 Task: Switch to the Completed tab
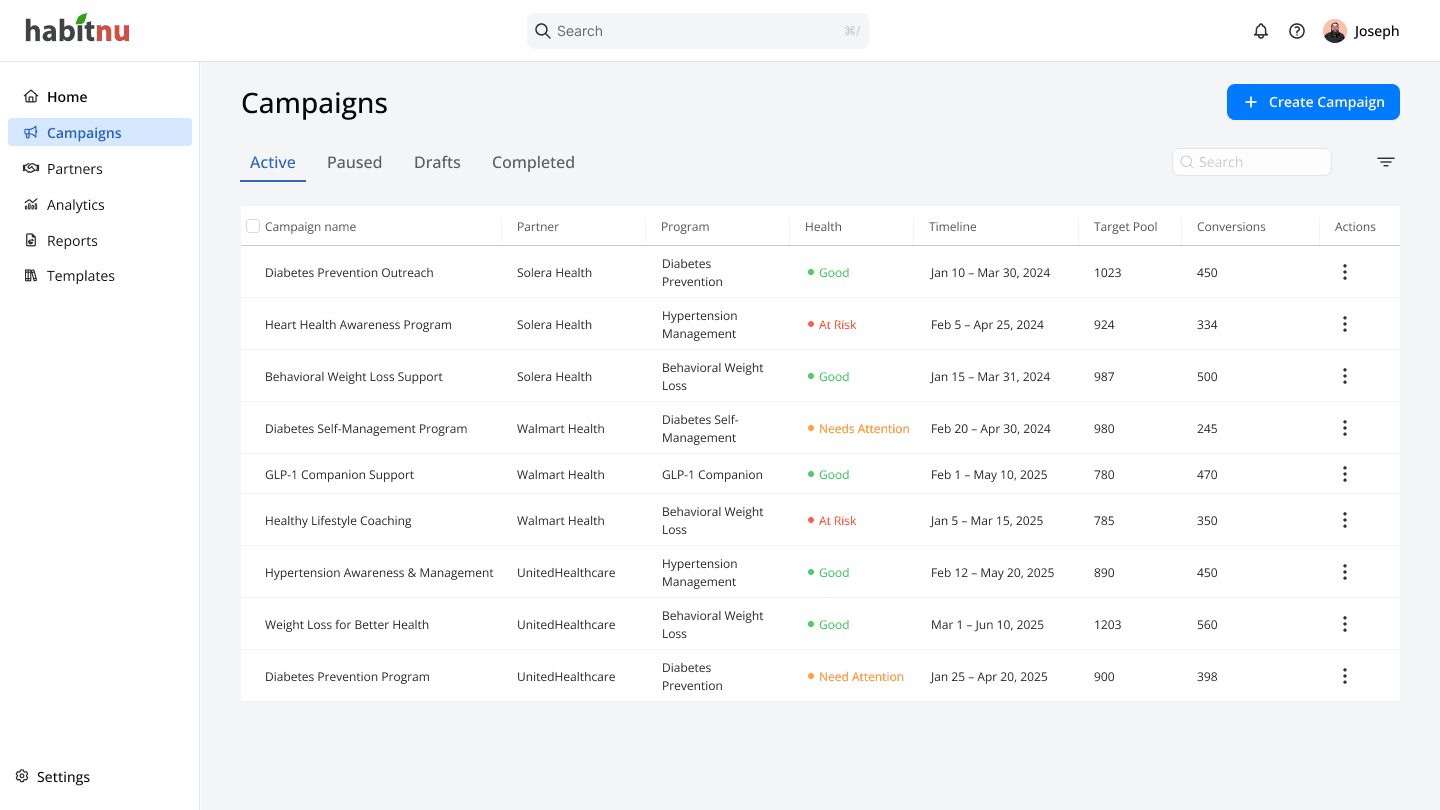533,162
